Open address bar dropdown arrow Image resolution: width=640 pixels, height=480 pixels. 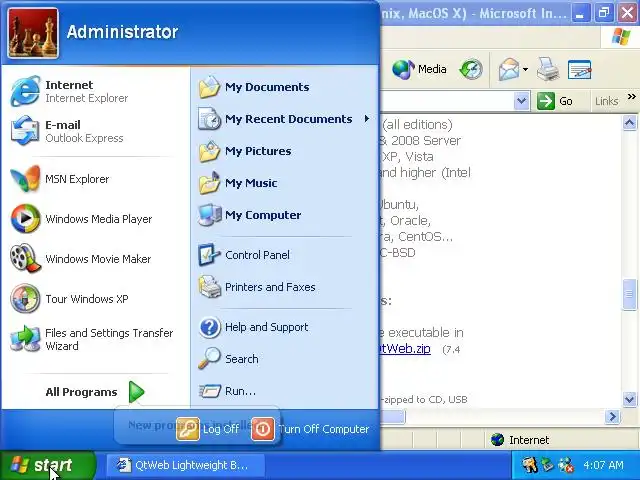pos(521,101)
